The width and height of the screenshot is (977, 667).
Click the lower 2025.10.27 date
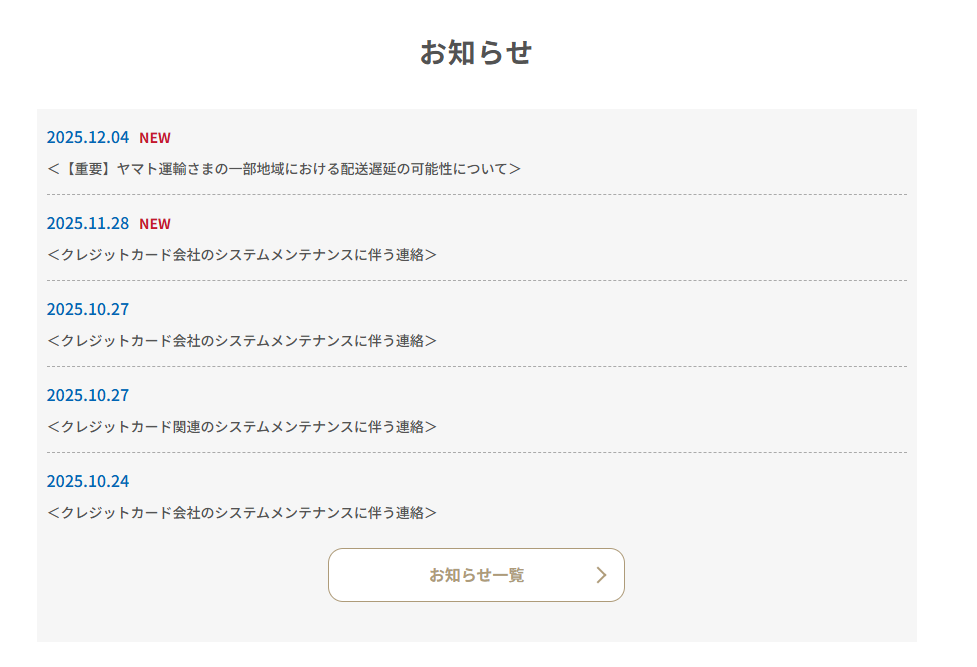click(88, 395)
